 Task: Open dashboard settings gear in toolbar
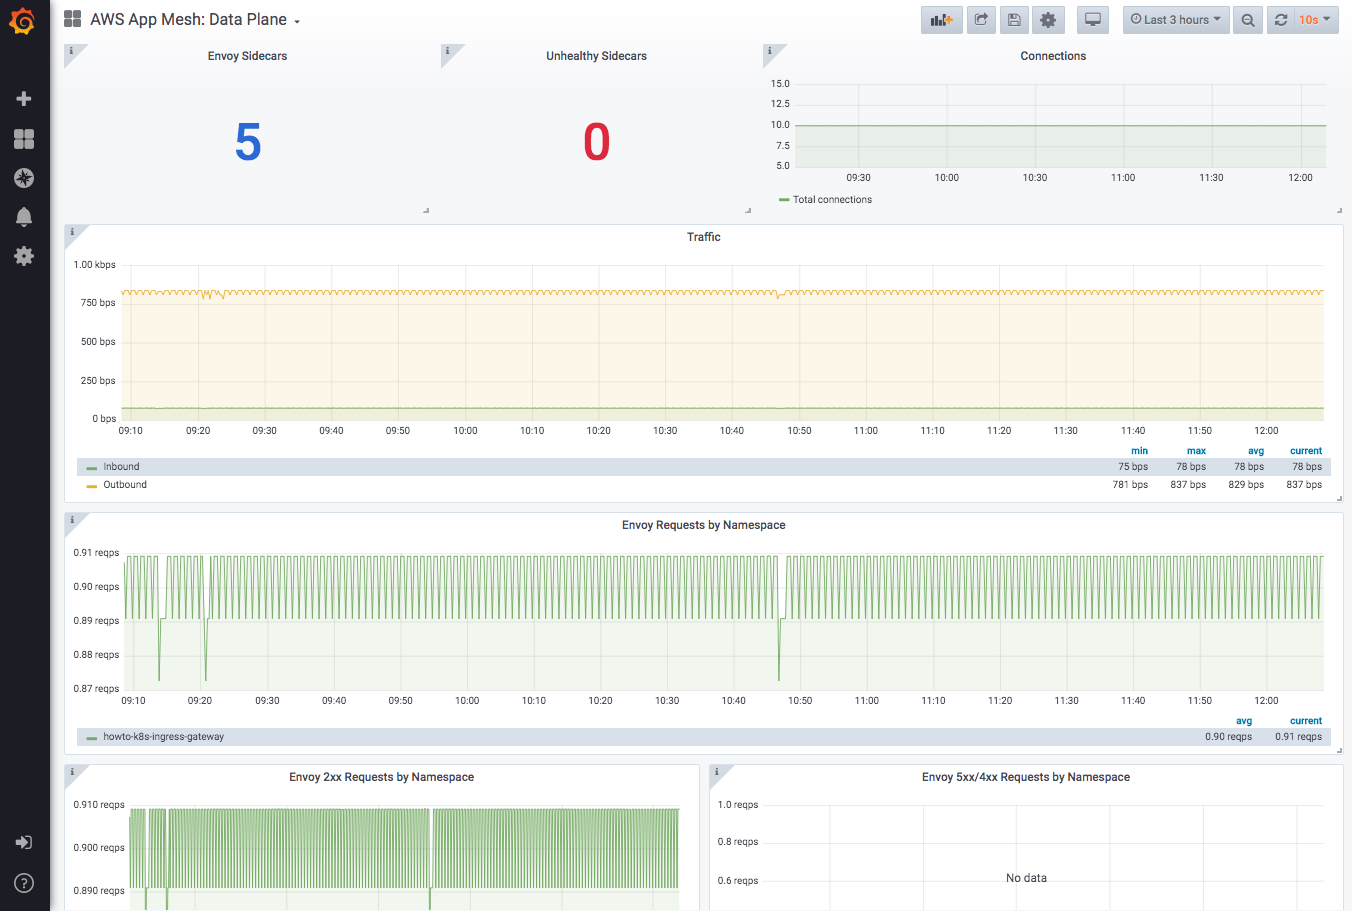pos(1048,20)
